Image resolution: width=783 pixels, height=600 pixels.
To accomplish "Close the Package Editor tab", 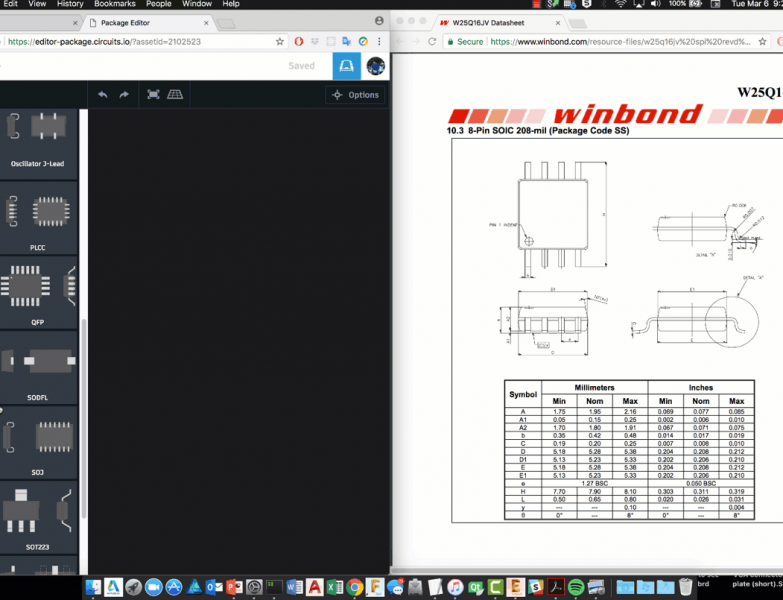I will click(x=206, y=23).
